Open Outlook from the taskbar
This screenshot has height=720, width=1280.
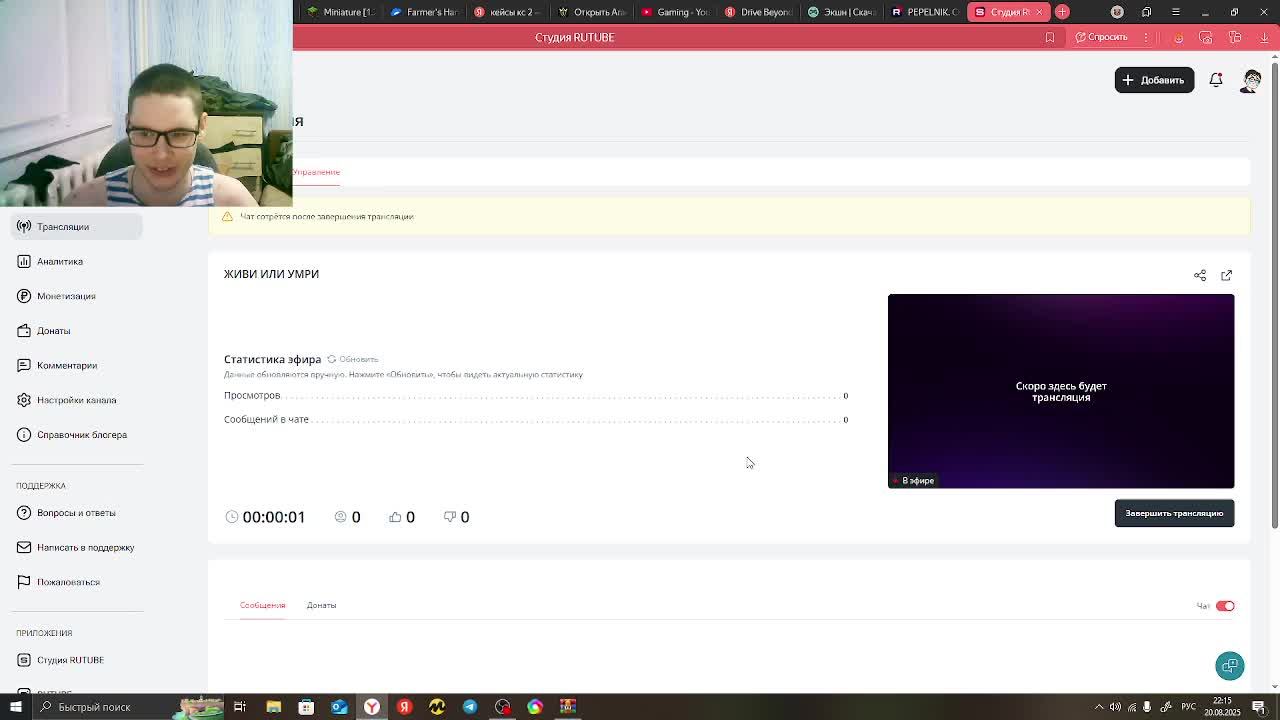click(x=339, y=707)
